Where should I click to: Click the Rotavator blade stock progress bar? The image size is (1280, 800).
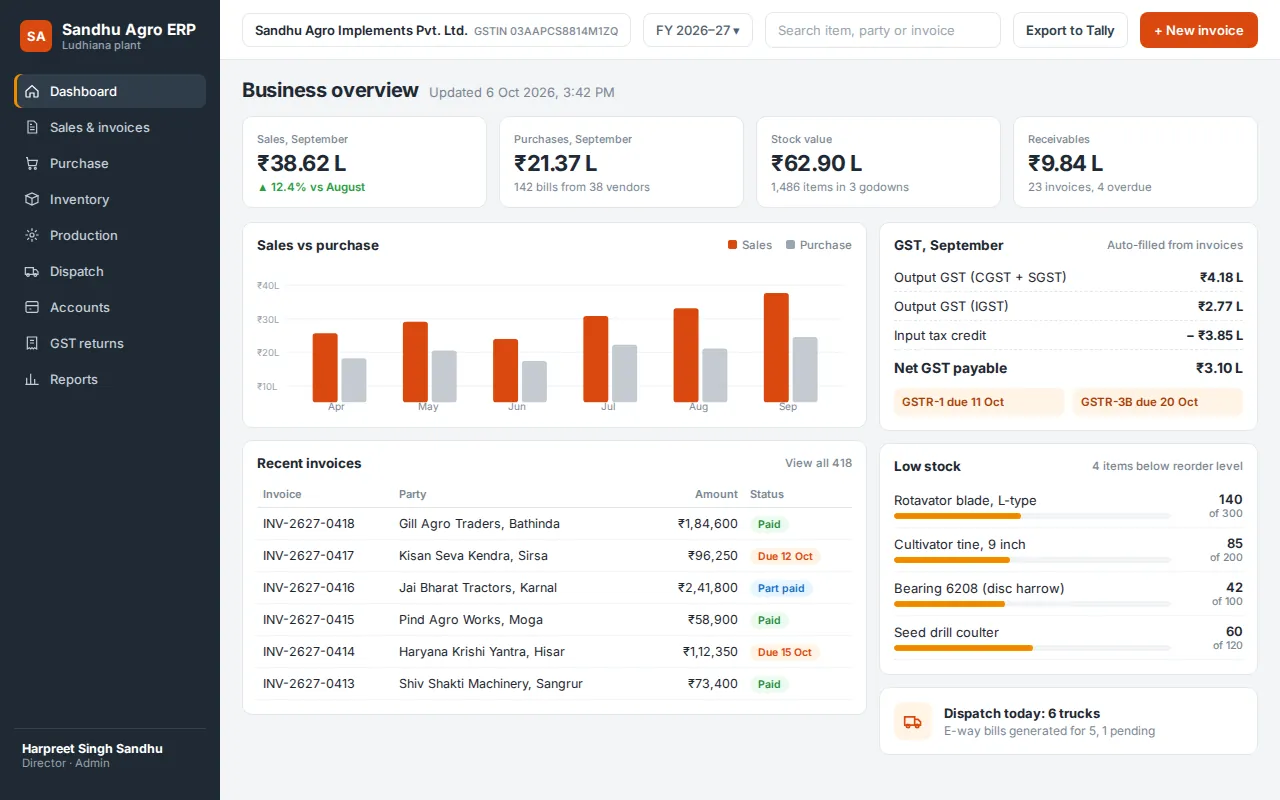[x=1032, y=516]
